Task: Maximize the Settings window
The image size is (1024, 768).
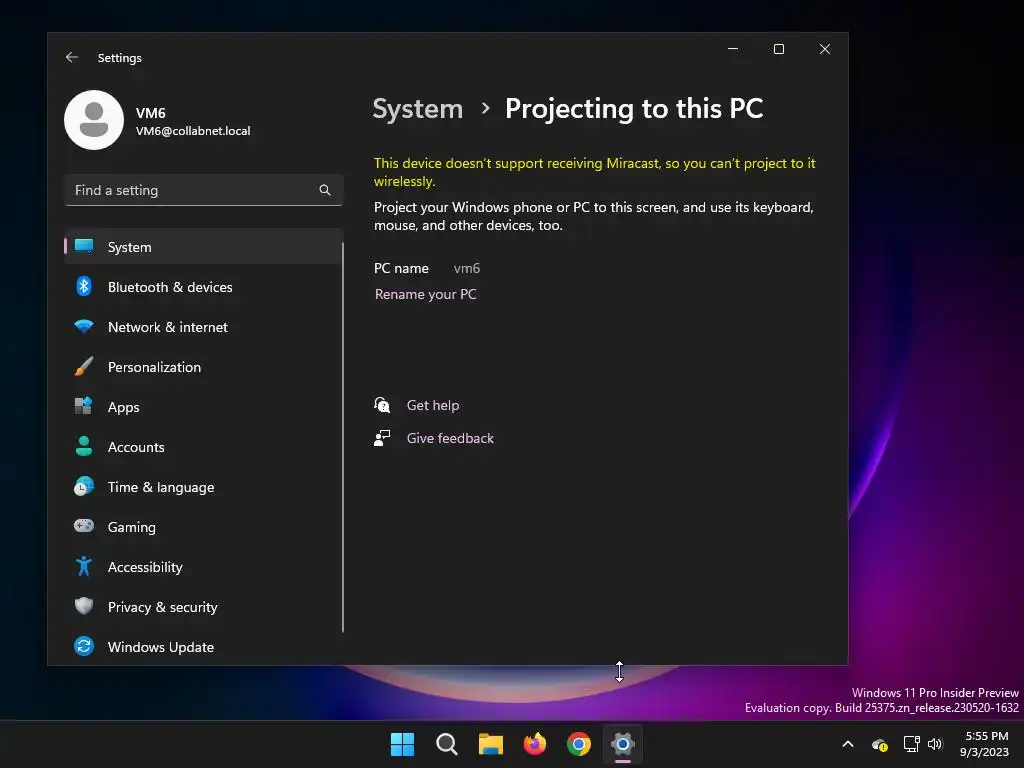Action: (x=778, y=49)
